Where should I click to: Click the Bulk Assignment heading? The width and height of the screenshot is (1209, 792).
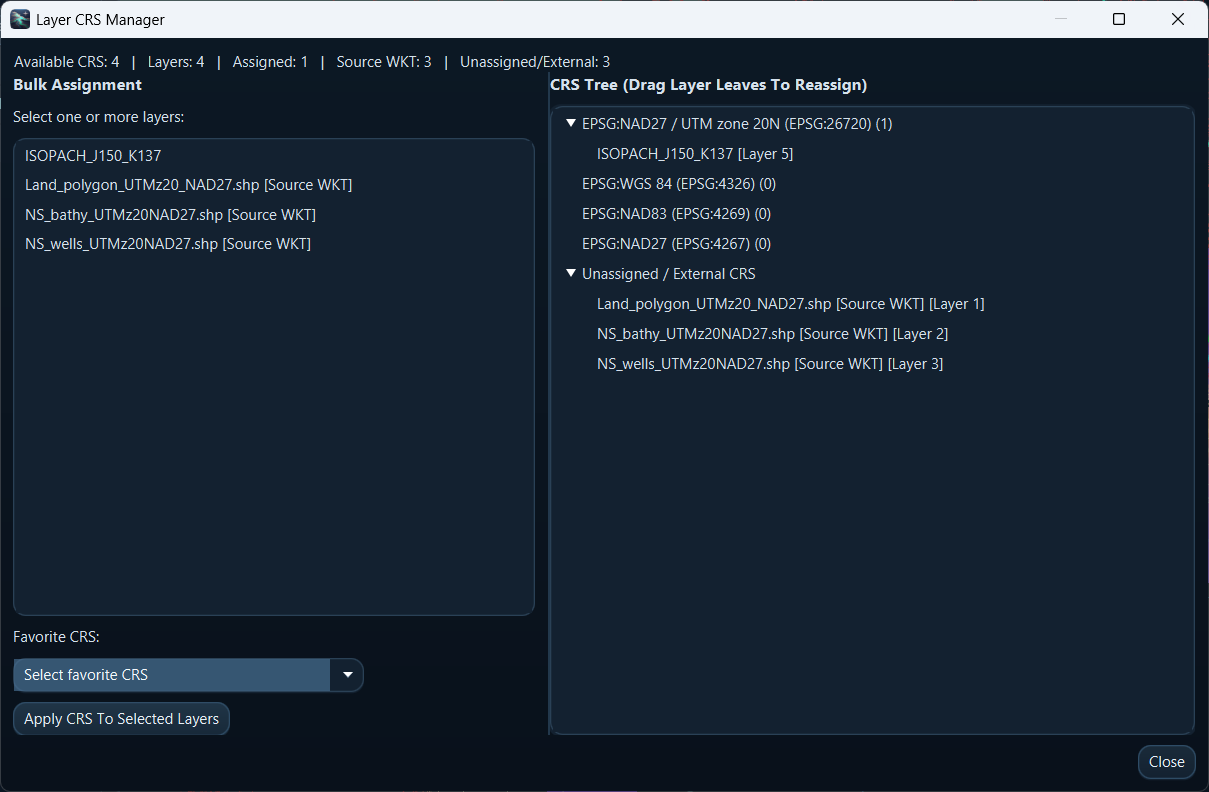(x=78, y=85)
